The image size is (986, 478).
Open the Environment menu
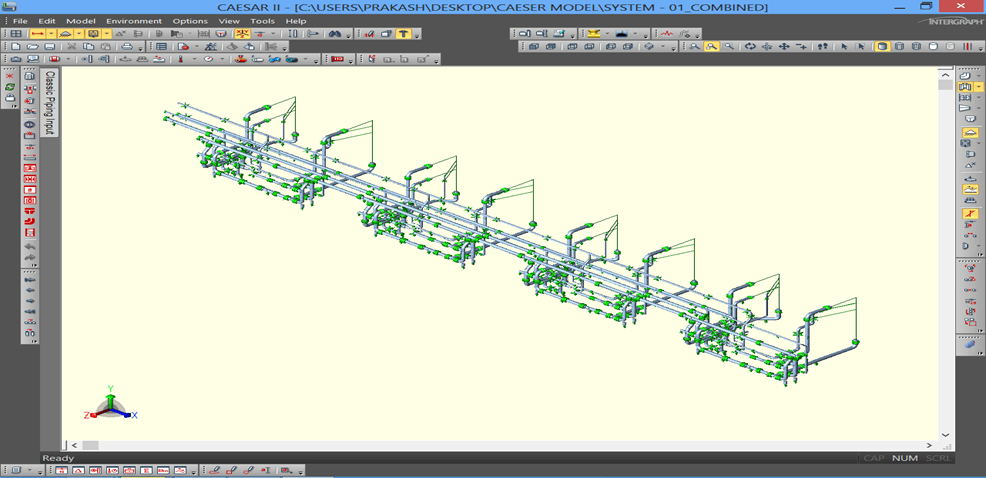tap(133, 21)
